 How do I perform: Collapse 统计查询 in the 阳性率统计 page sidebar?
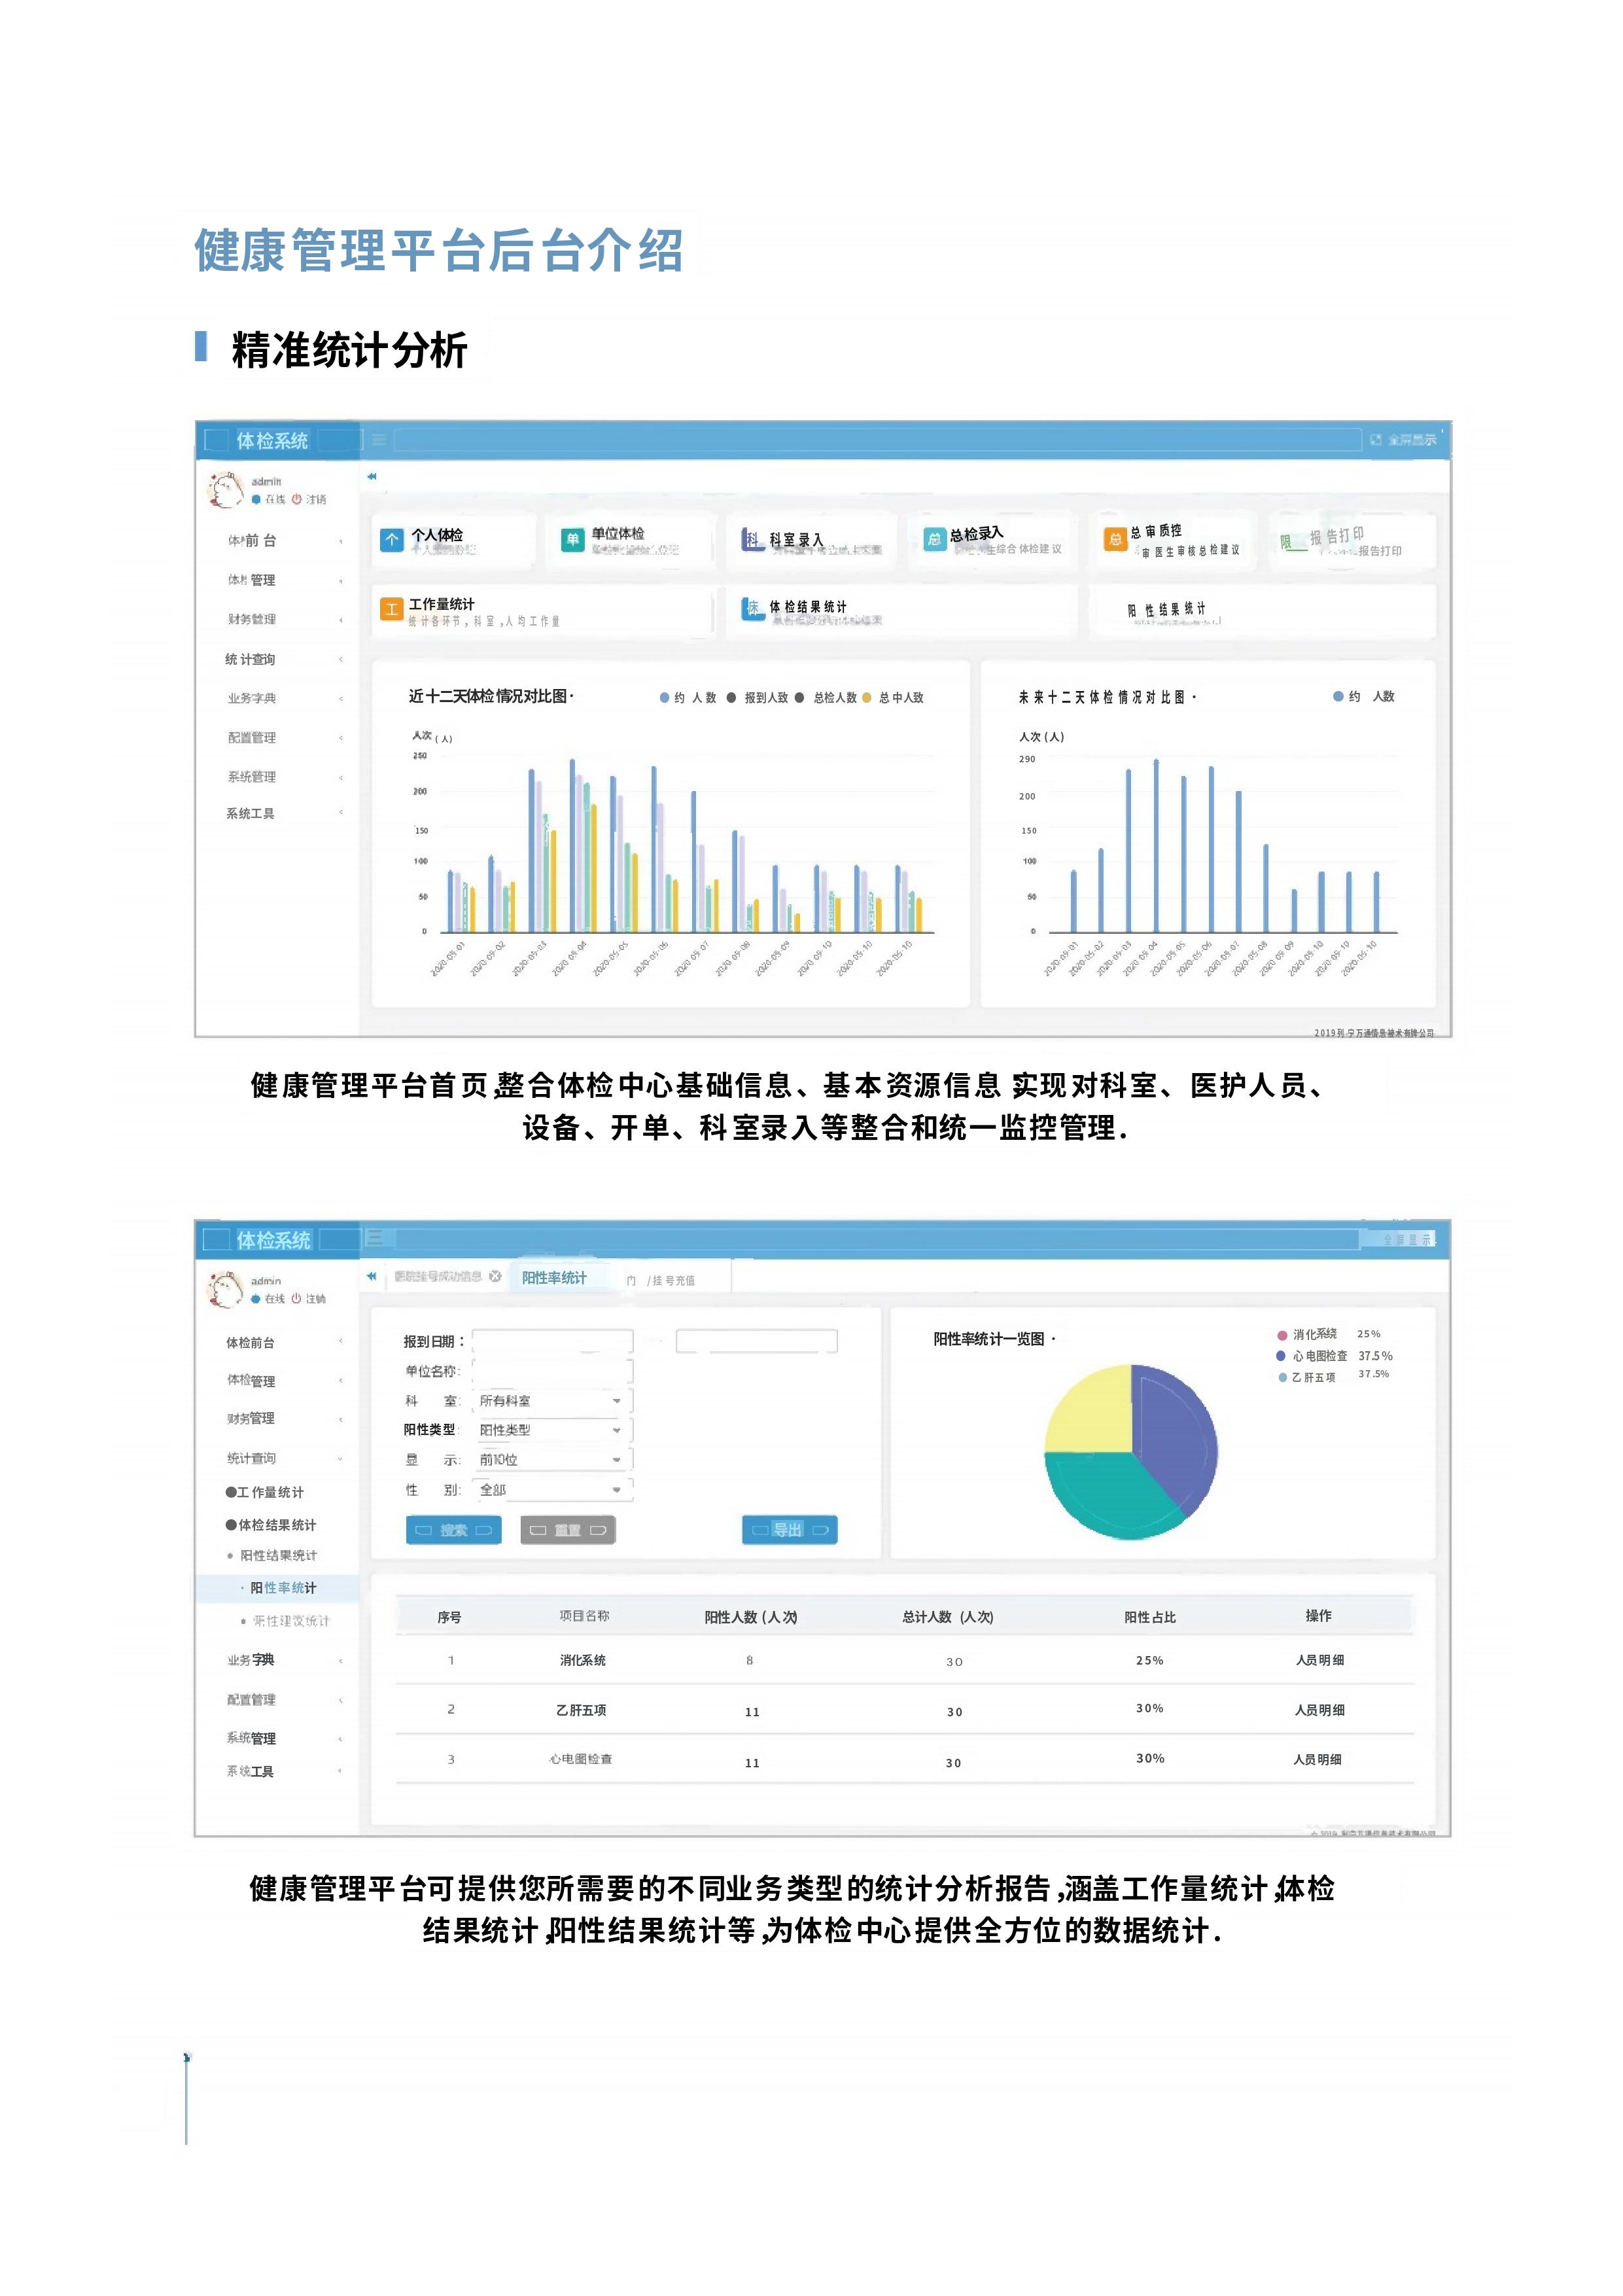[284, 1459]
